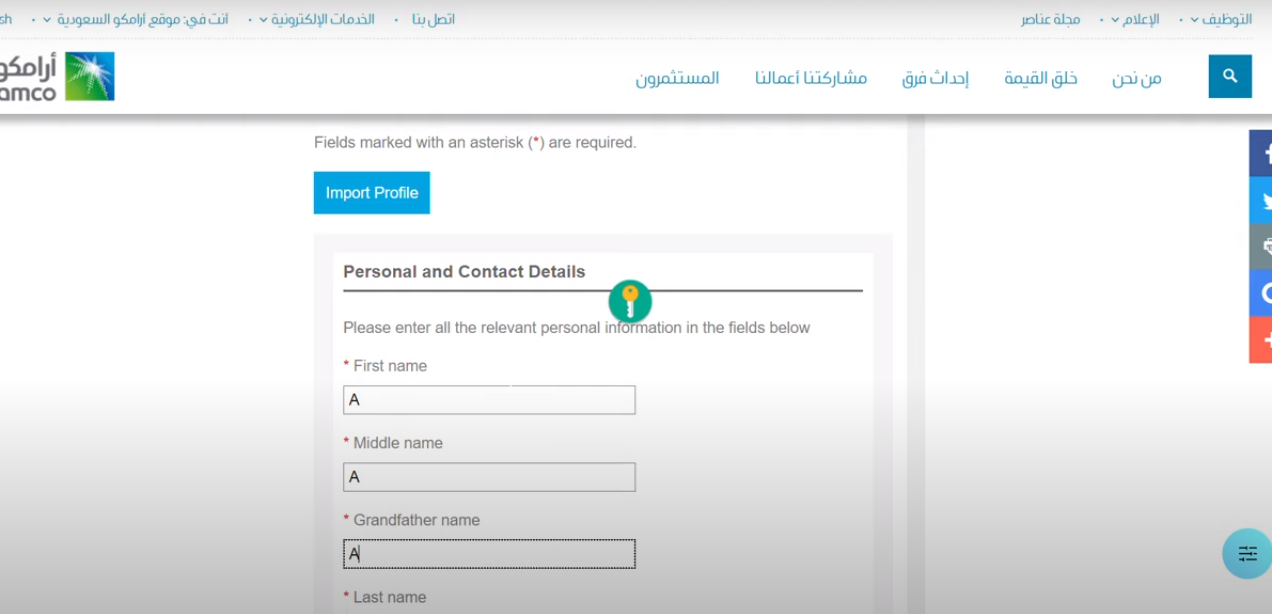
Task: Open the المستثمرون menu item
Action: 677,78
